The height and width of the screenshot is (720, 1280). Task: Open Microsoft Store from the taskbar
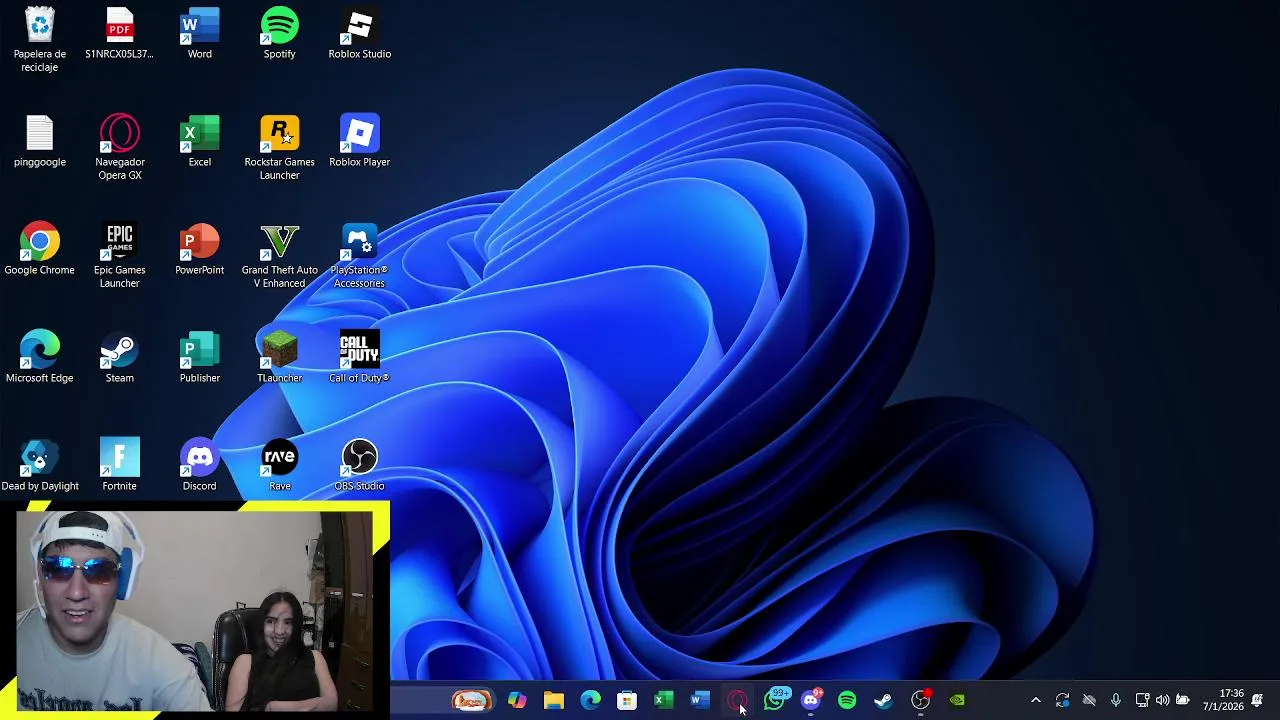(x=627, y=700)
